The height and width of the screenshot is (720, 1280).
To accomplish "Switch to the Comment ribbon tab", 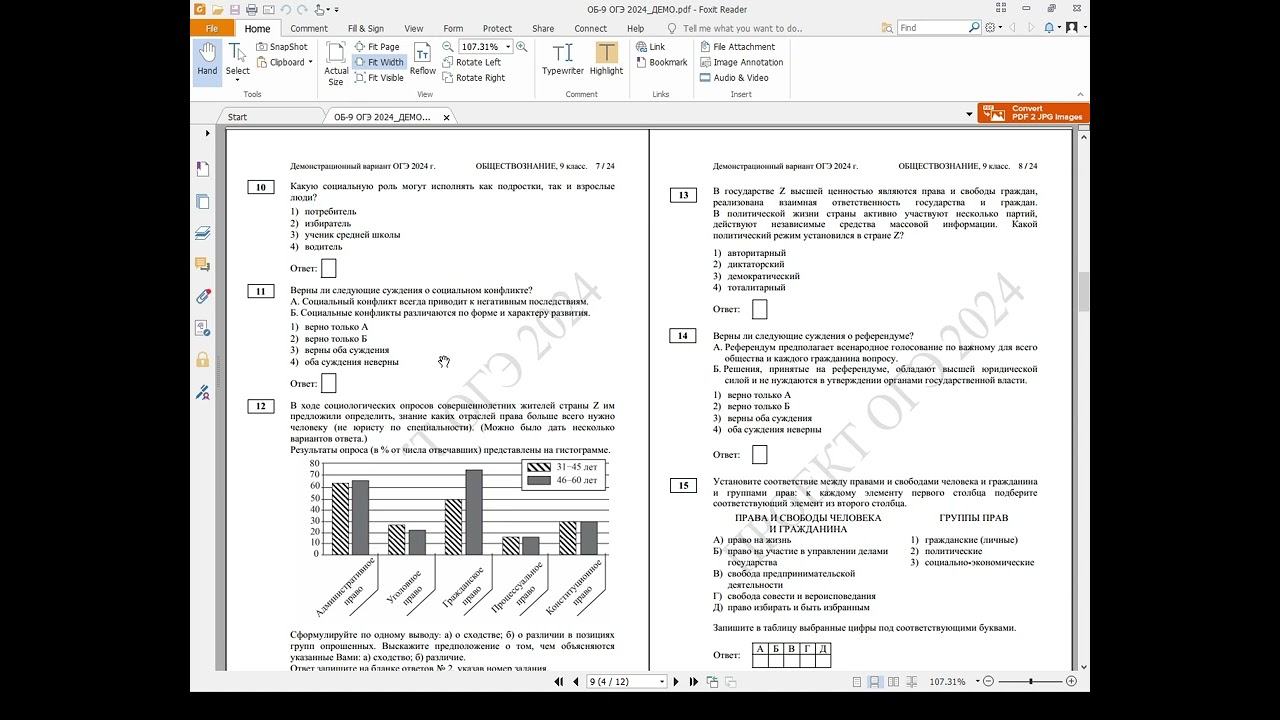I will tap(308, 28).
